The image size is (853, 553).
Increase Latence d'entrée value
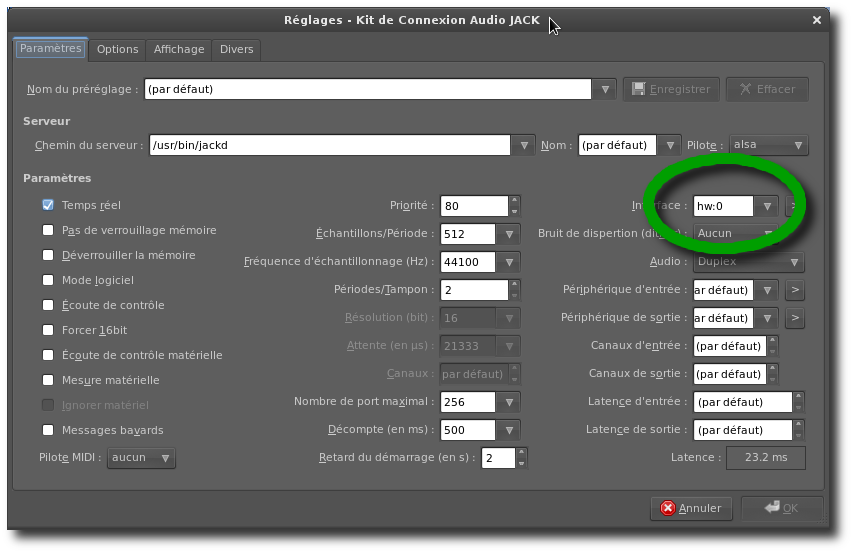[798, 397]
